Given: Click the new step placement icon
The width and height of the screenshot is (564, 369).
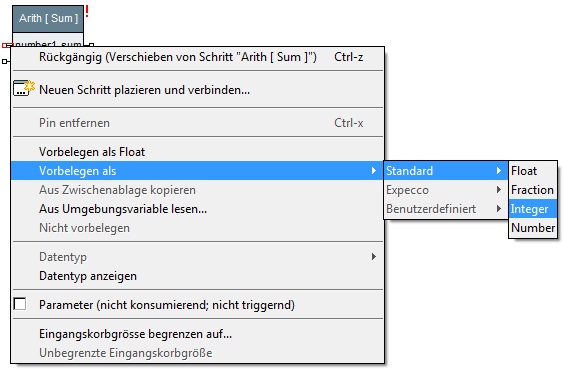Looking at the screenshot, I should 24,88.
